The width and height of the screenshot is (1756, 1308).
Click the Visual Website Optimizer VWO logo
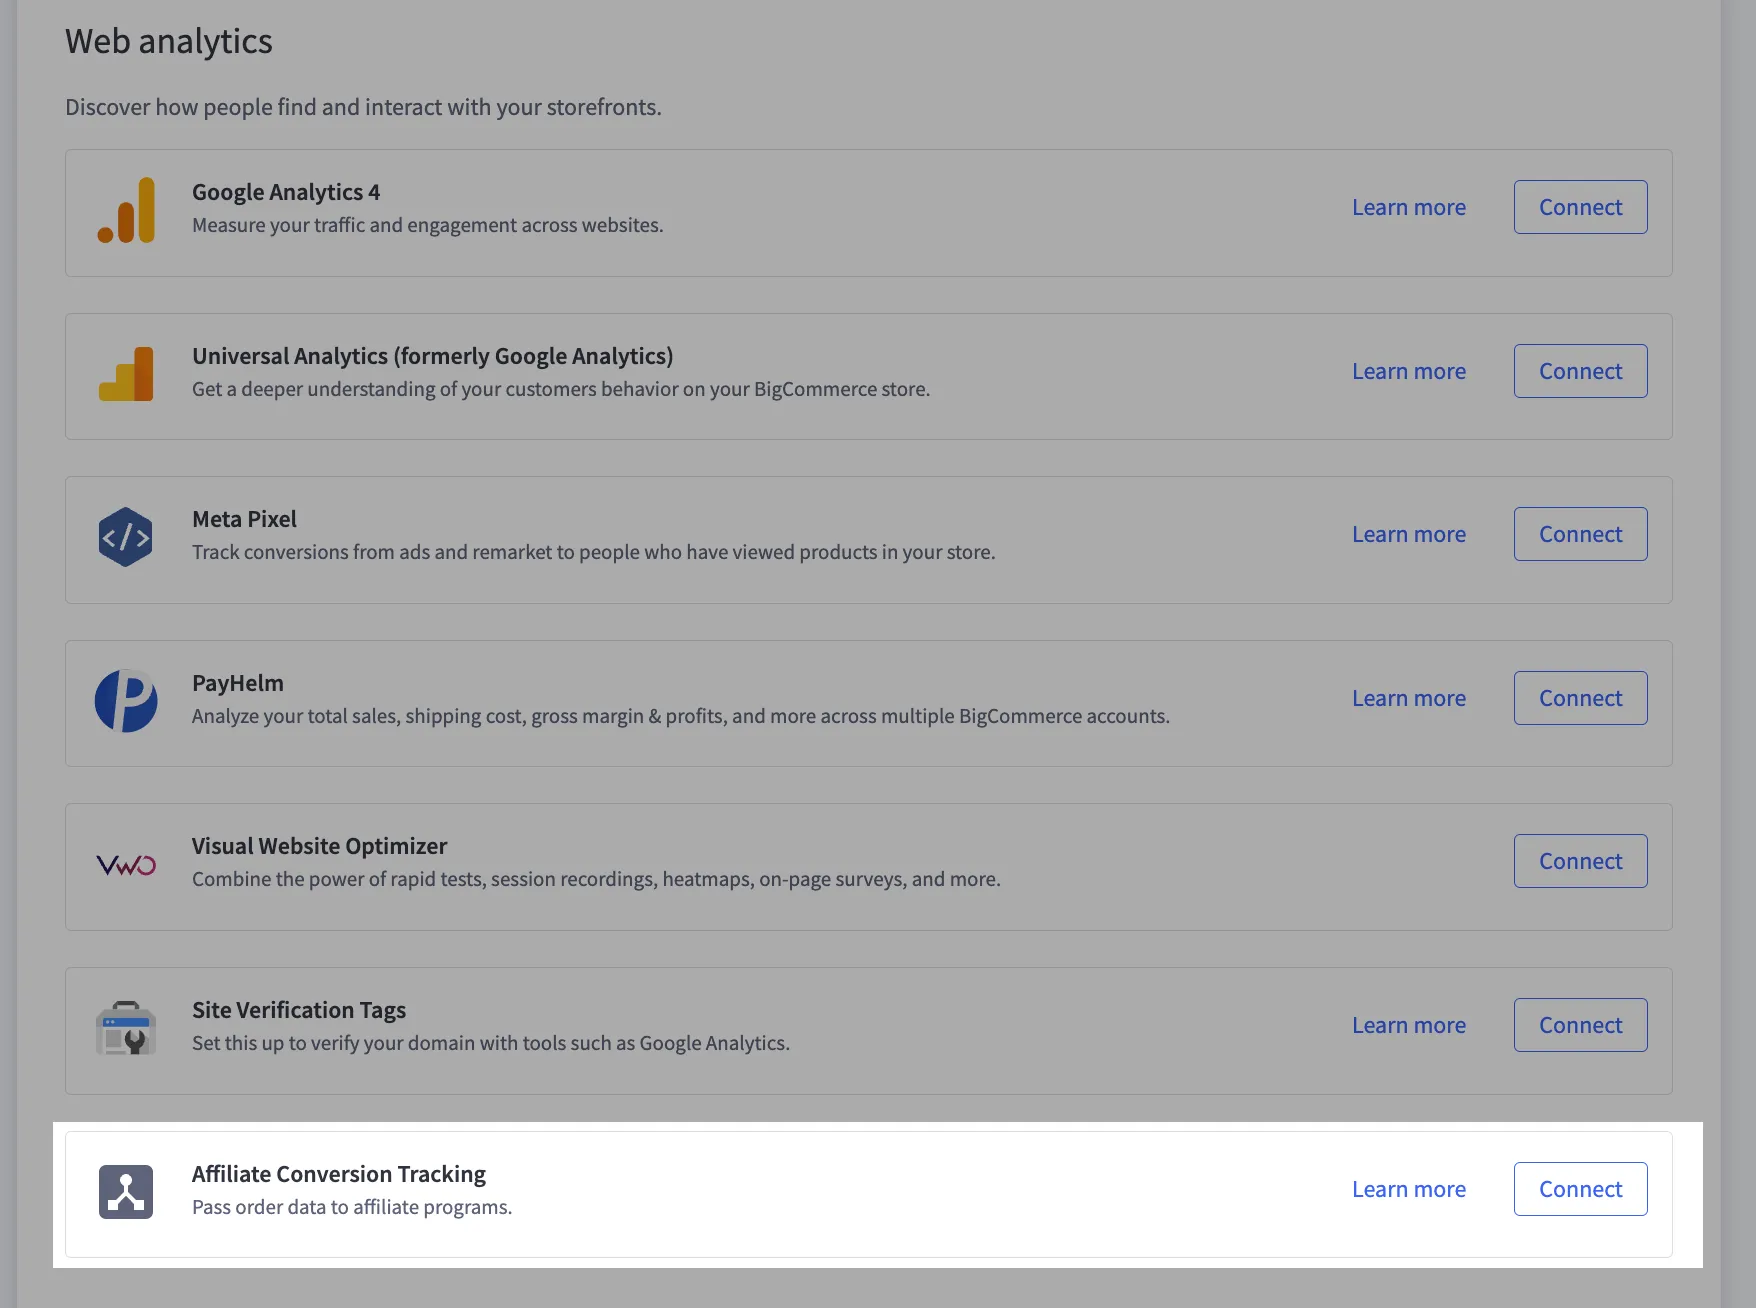pos(126,865)
